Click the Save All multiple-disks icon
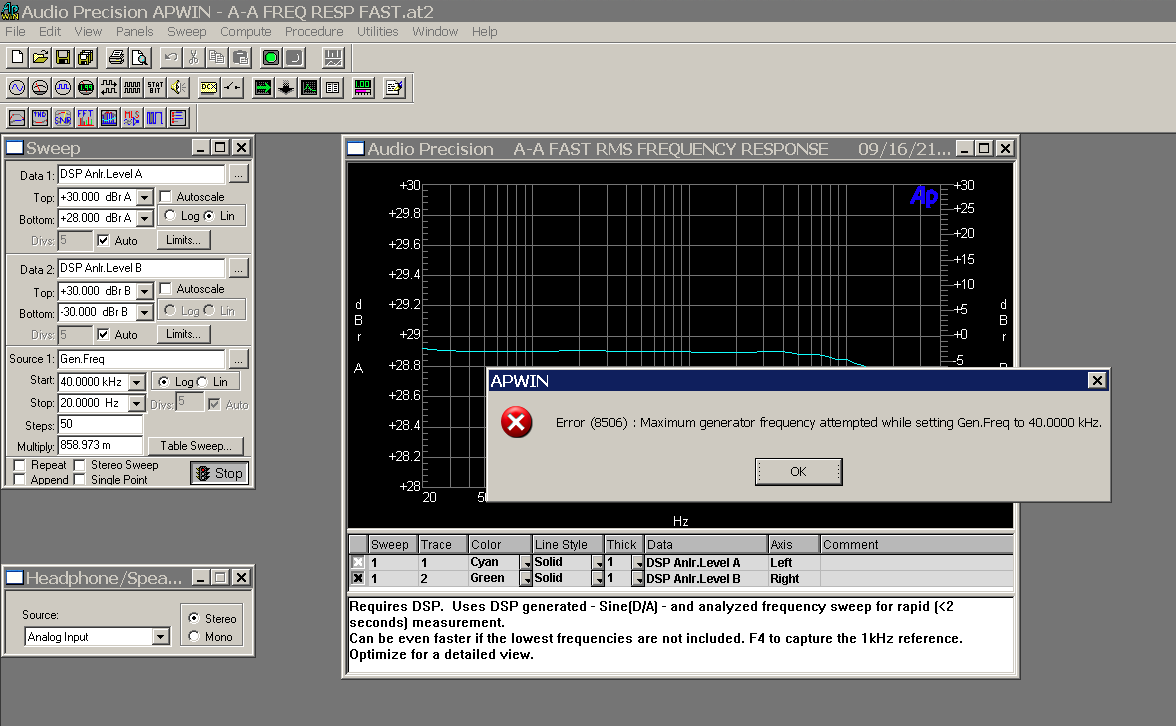 pos(86,58)
